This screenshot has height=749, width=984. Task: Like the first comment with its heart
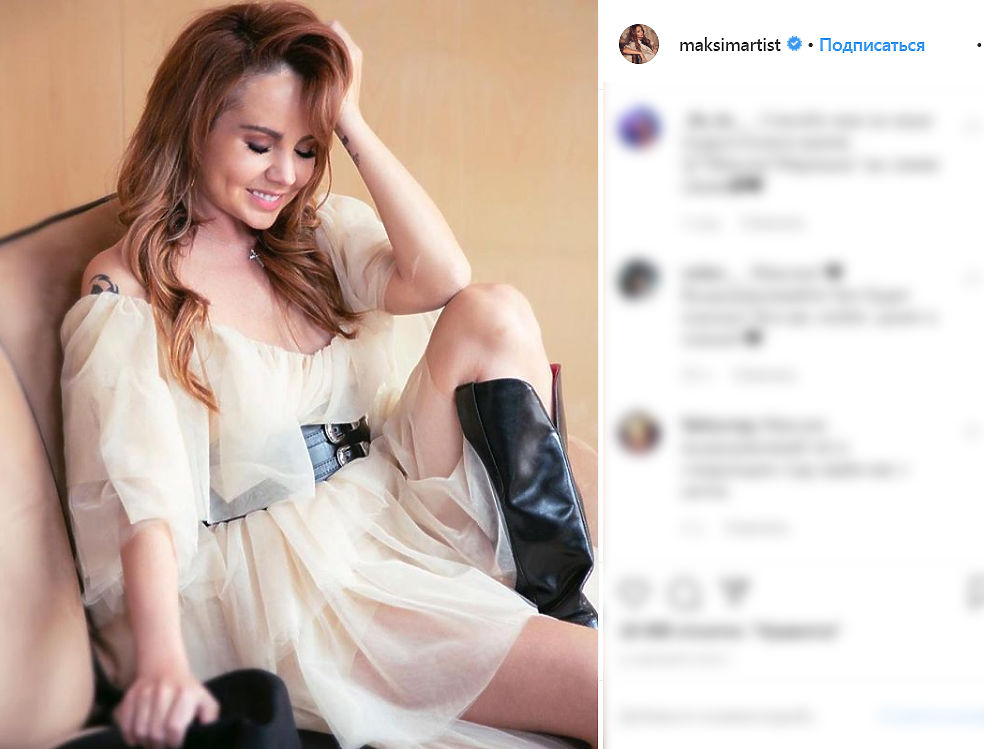click(x=973, y=127)
